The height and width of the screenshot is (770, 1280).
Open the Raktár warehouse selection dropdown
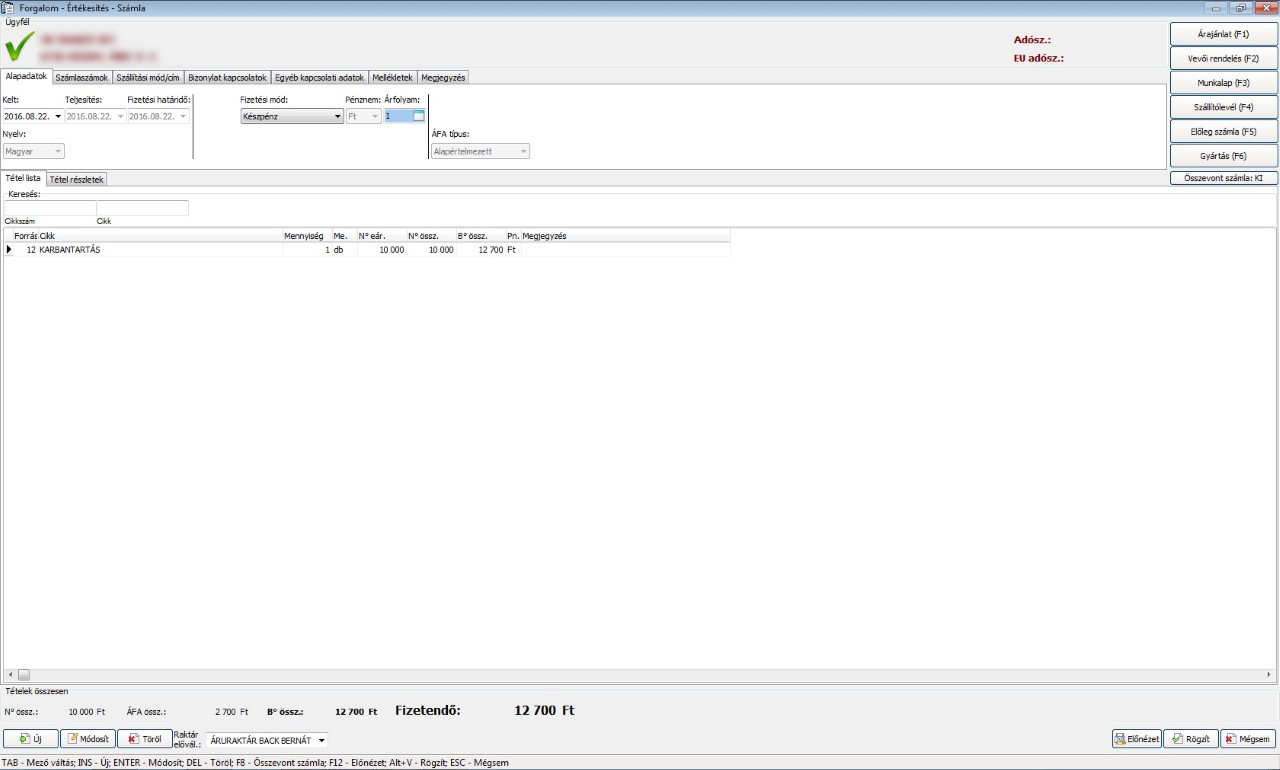(x=322, y=741)
